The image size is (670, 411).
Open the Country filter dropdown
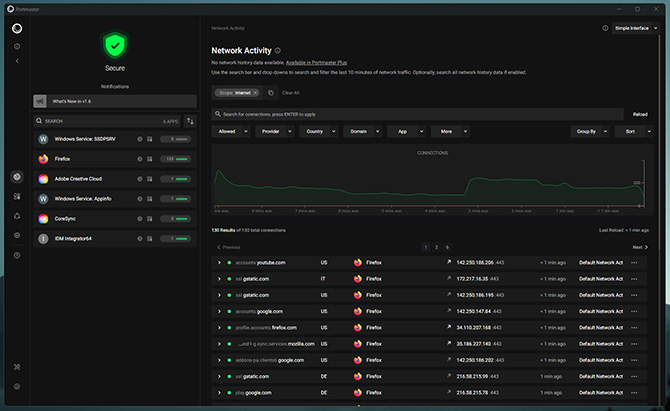[319, 132]
